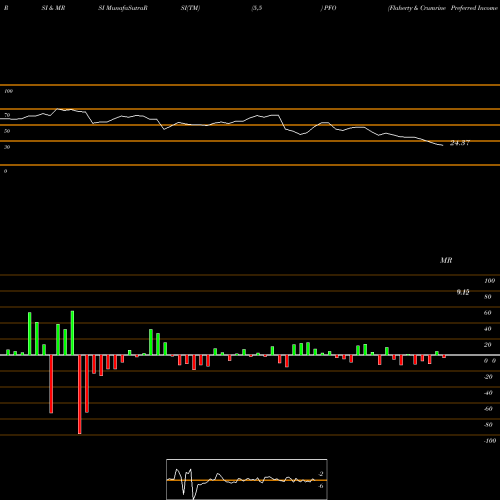500x500 pixels.
Task: Open the mini MR overview chart thumbnail
Action: (247, 479)
